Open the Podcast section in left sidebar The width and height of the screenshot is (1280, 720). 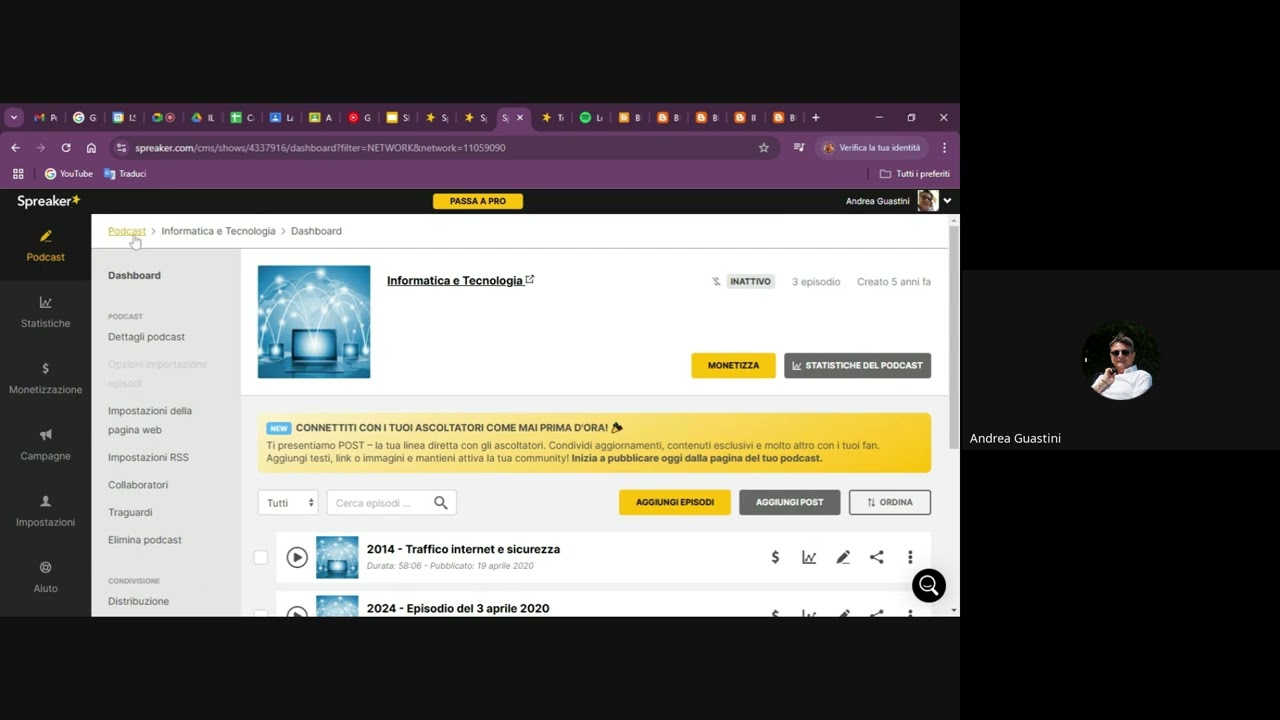coord(45,246)
